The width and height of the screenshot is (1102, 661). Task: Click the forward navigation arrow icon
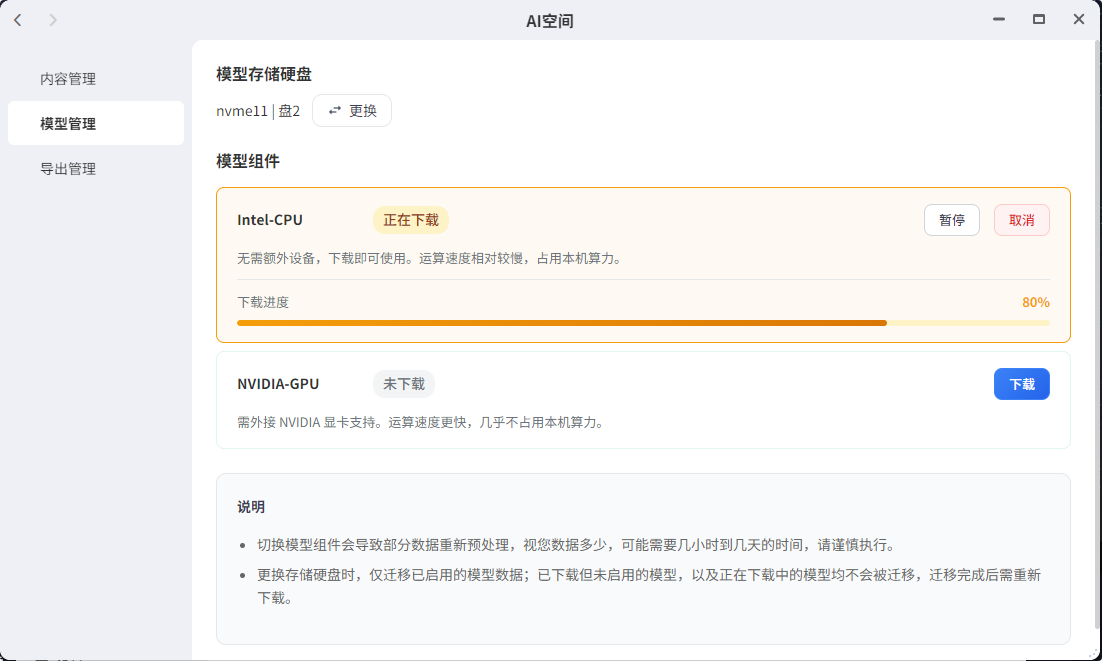53,20
